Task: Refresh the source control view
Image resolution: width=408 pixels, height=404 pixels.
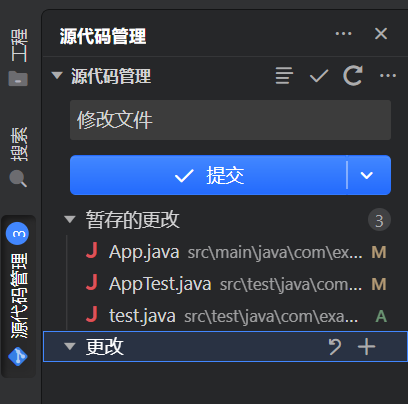Action: (353, 76)
